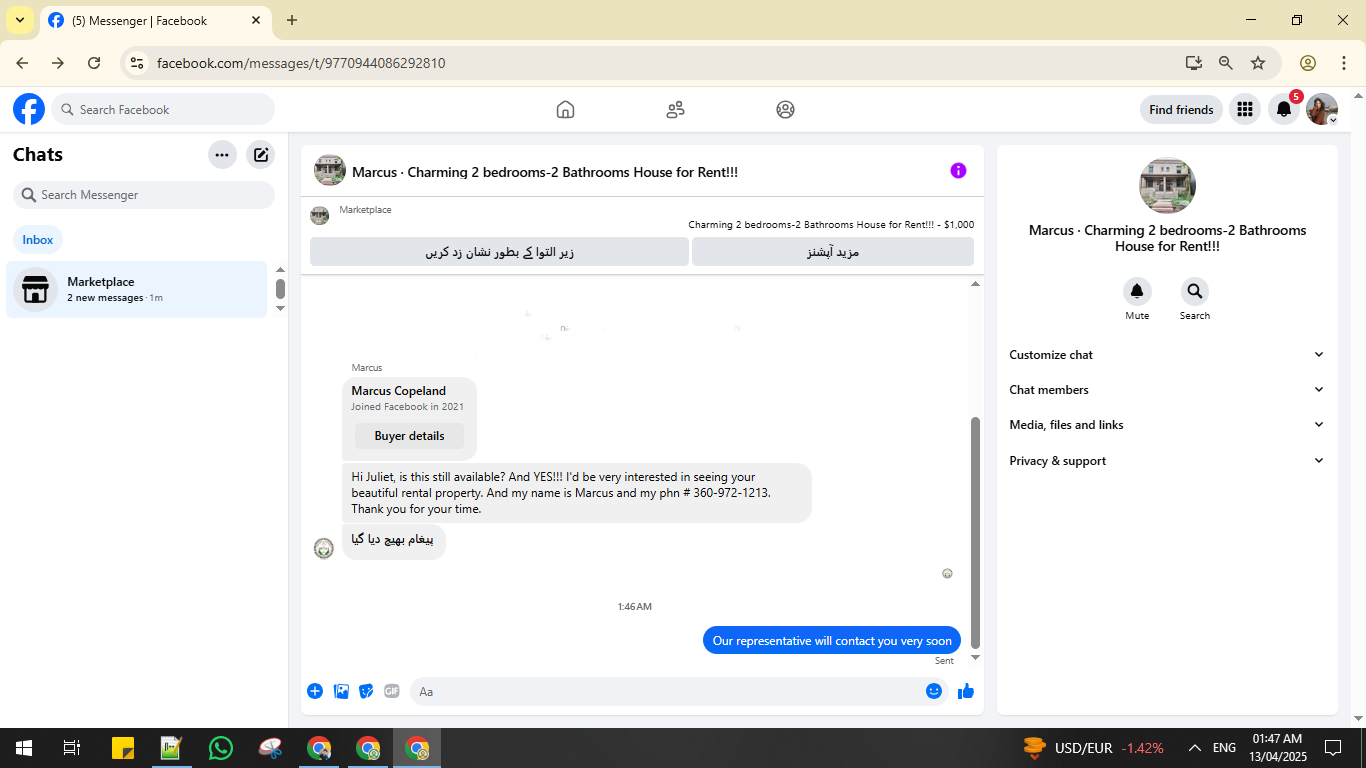Click the زیر التوا کے بطور نشان زد کریں button

(x=499, y=252)
